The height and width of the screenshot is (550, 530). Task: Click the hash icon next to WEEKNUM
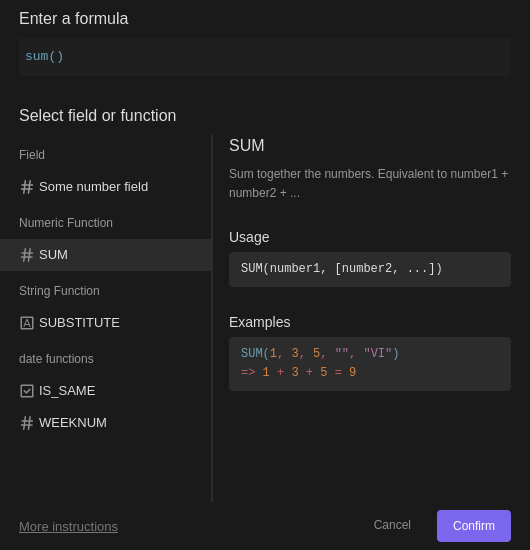27,423
